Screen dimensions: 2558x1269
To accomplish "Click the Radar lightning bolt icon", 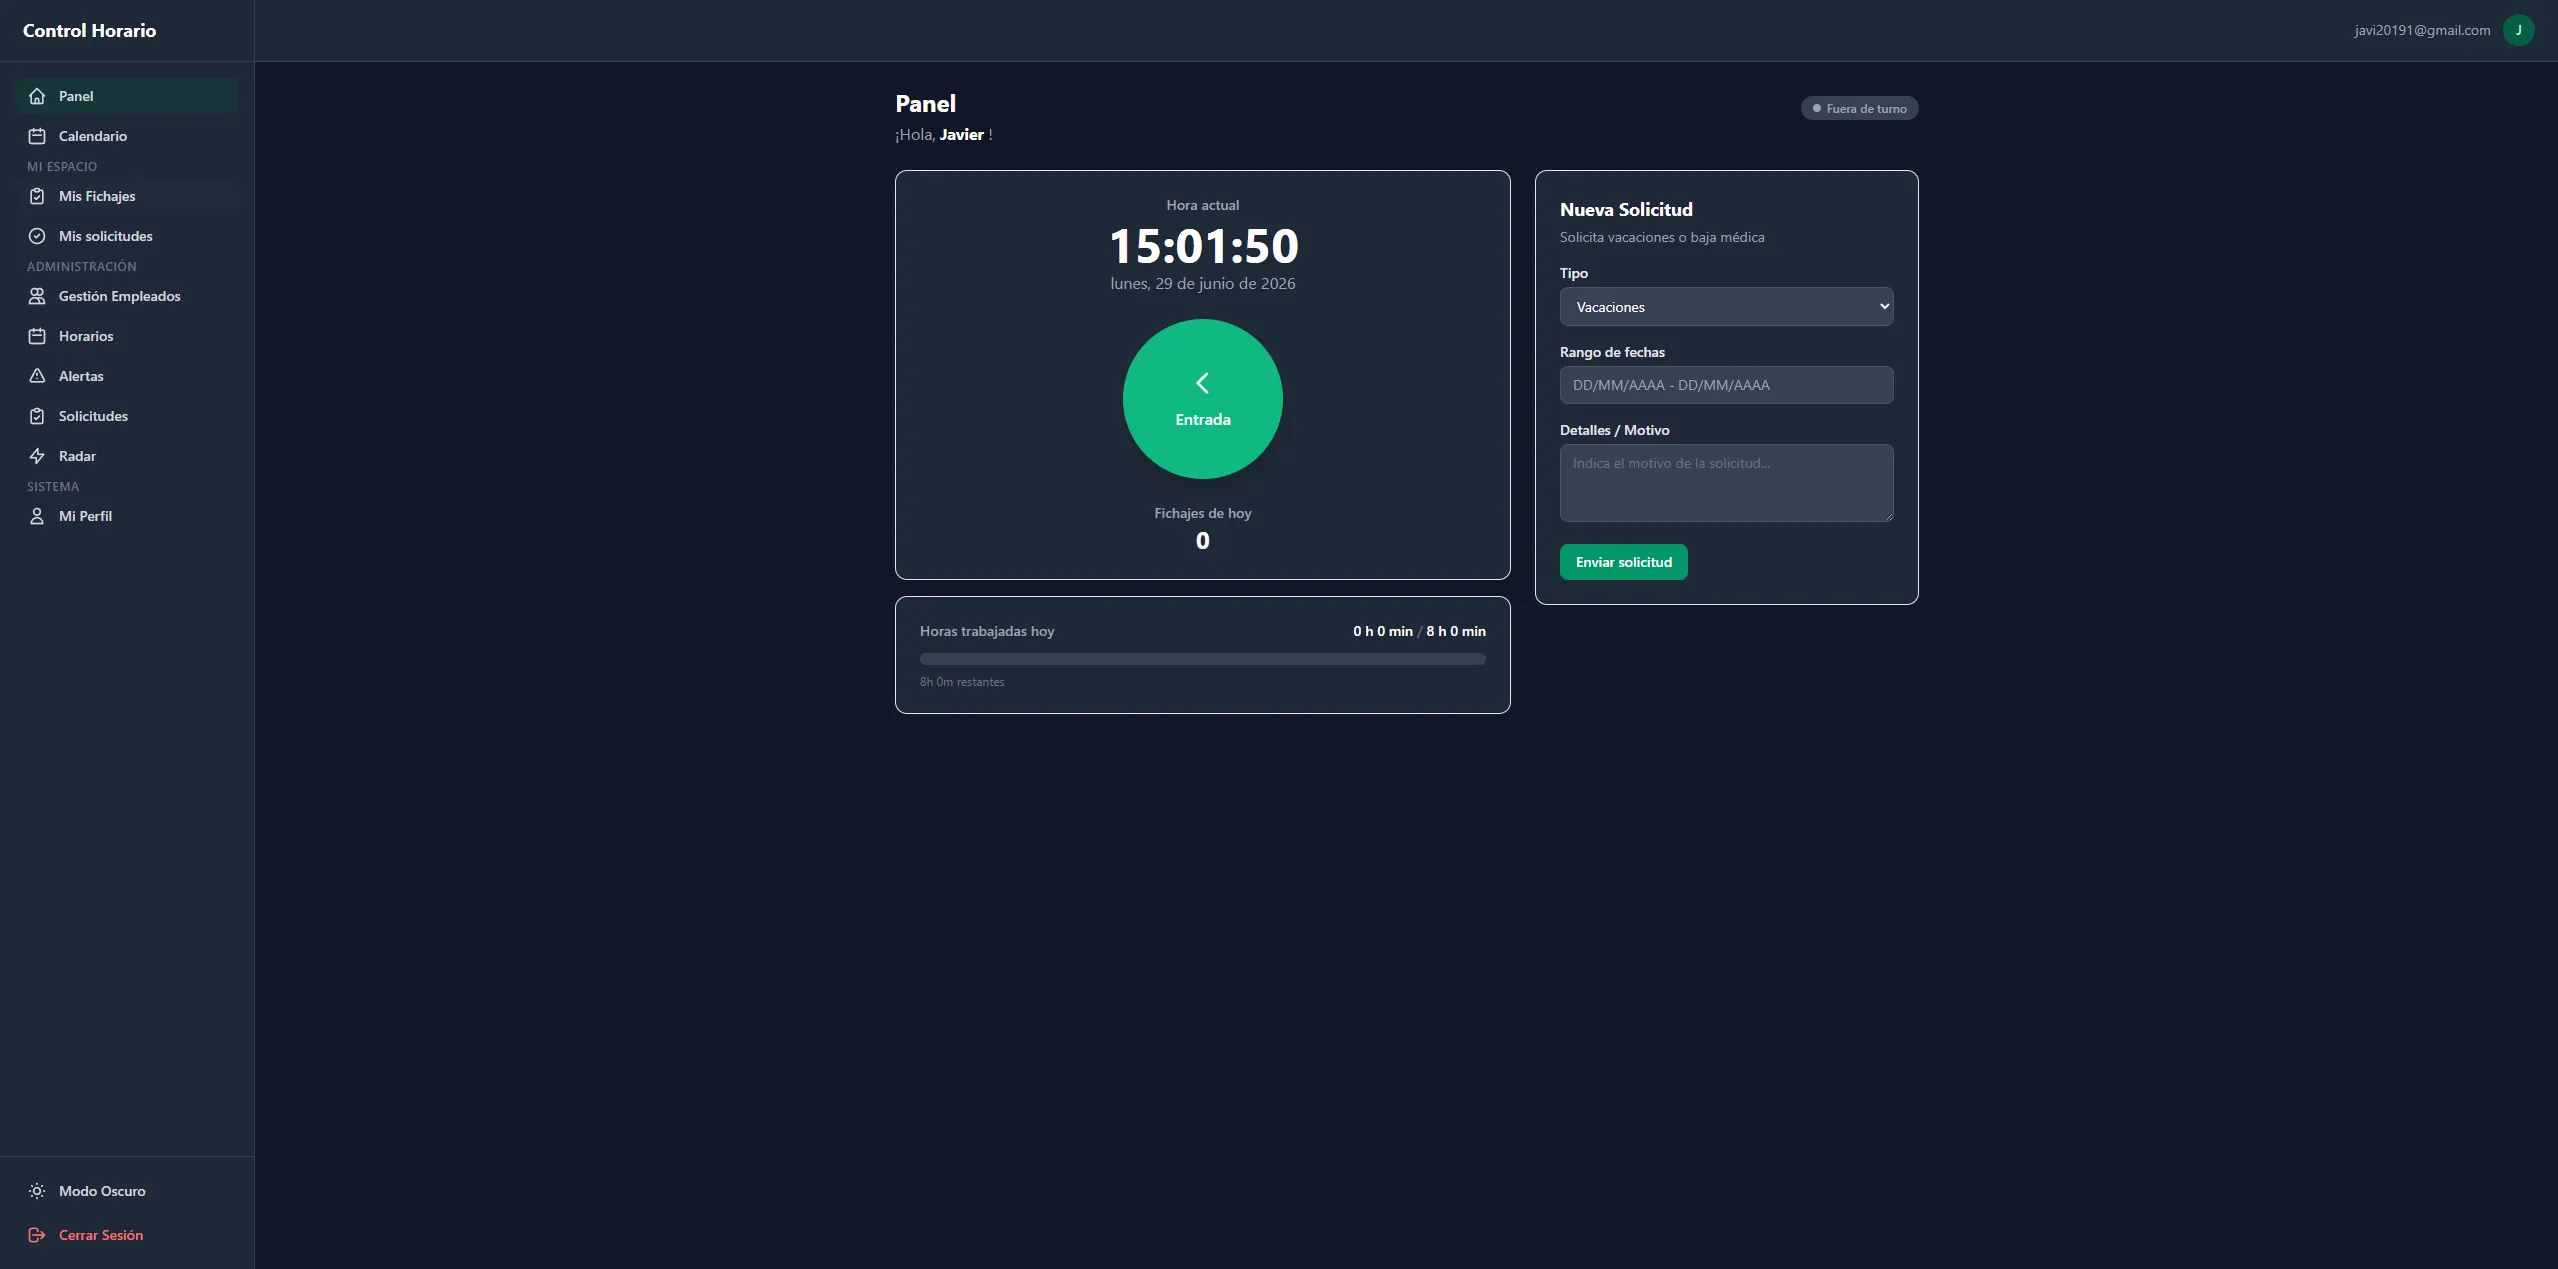I will point(37,456).
